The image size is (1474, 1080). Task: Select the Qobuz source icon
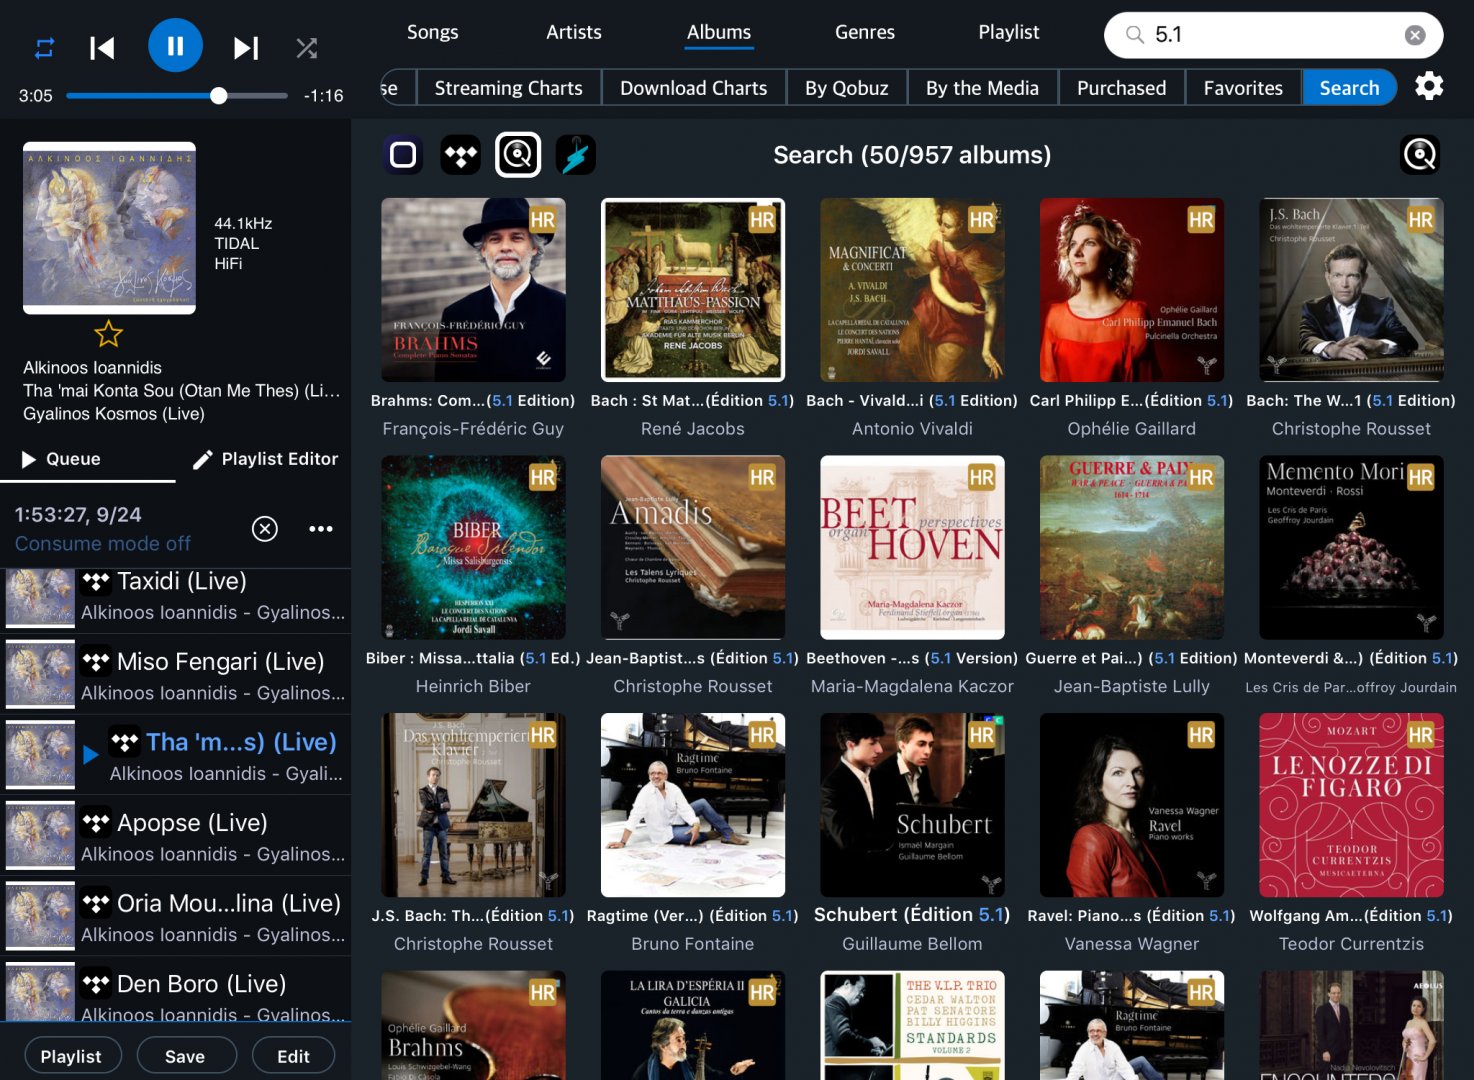[518, 155]
